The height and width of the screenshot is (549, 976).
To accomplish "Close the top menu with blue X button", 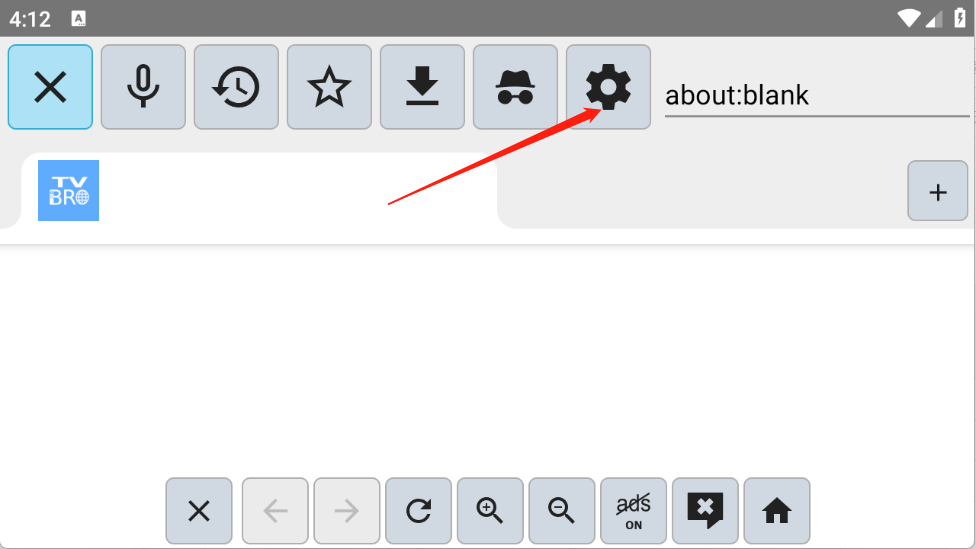I will pyautogui.click(x=50, y=87).
